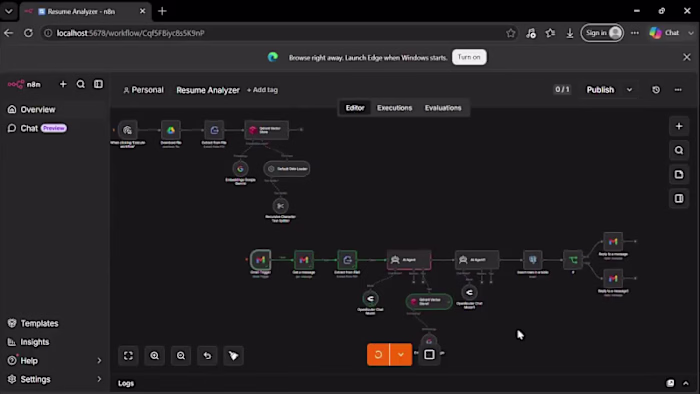Edit the Resume Analyzer workflow name
The height and width of the screenshot is (394, 700).
[208, 90]
